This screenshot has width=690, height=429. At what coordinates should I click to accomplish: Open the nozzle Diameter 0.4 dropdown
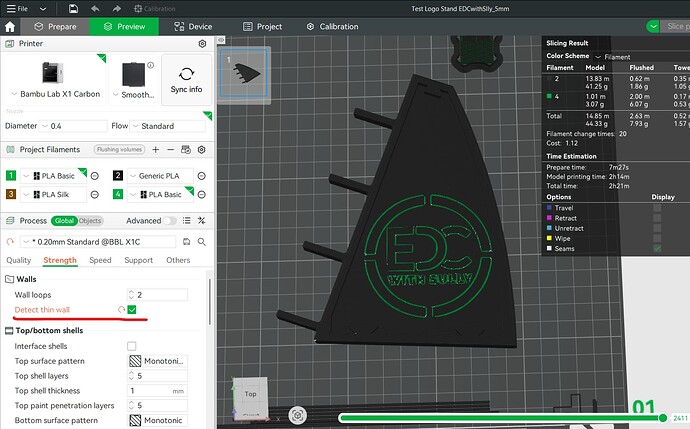tap(73, 126)
